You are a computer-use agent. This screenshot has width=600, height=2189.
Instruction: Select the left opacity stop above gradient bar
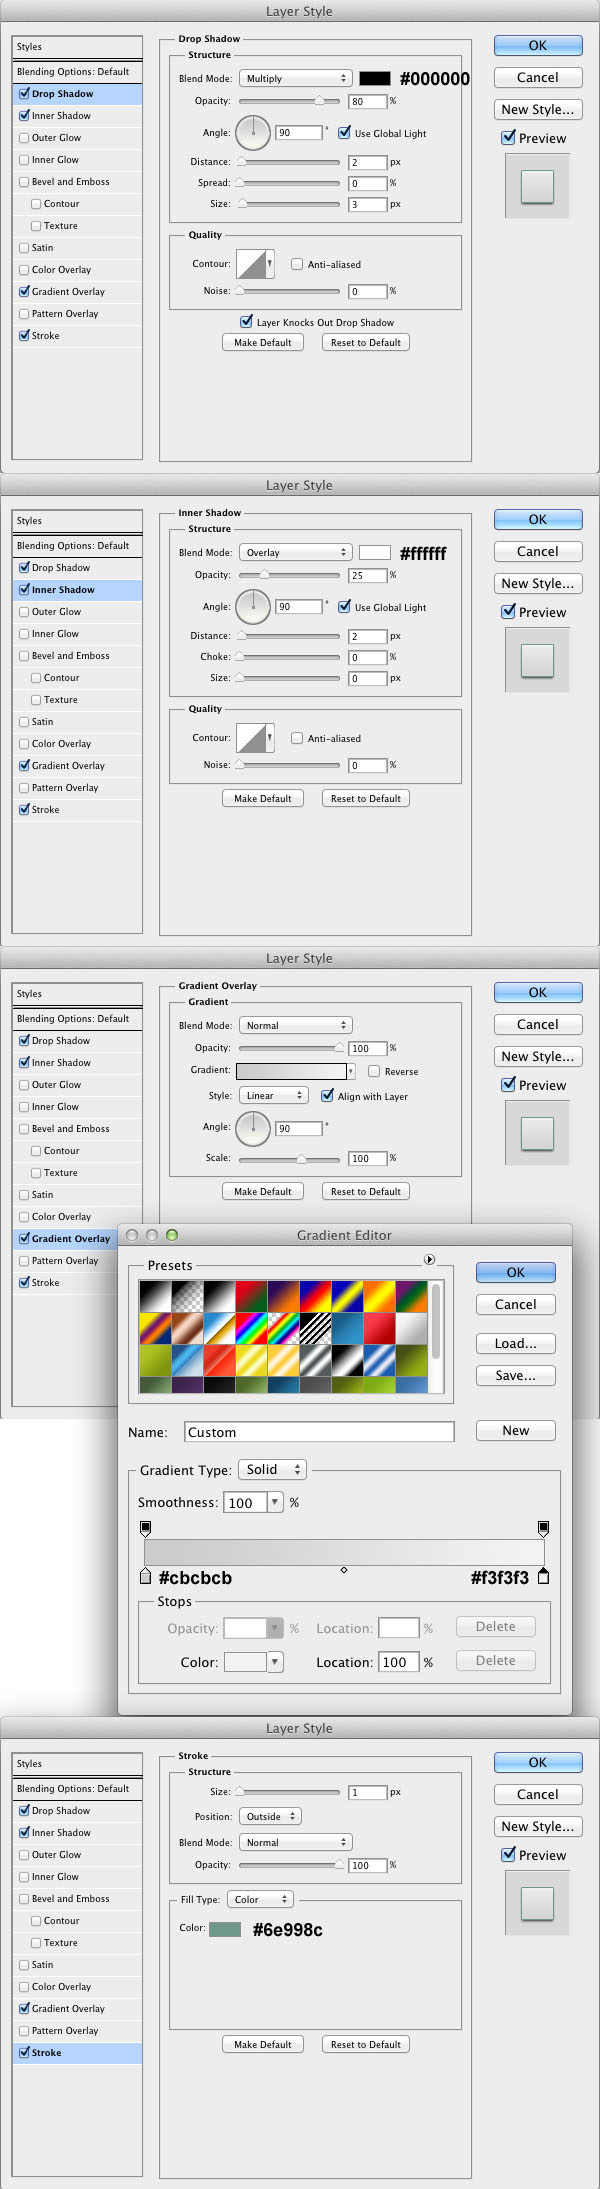[x=146, y=1528]
